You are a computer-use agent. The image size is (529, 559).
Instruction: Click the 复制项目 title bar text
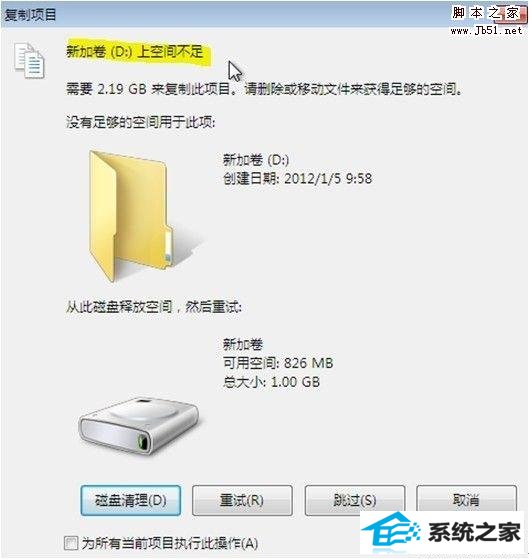pyautogui.click(x=30, y=15)
